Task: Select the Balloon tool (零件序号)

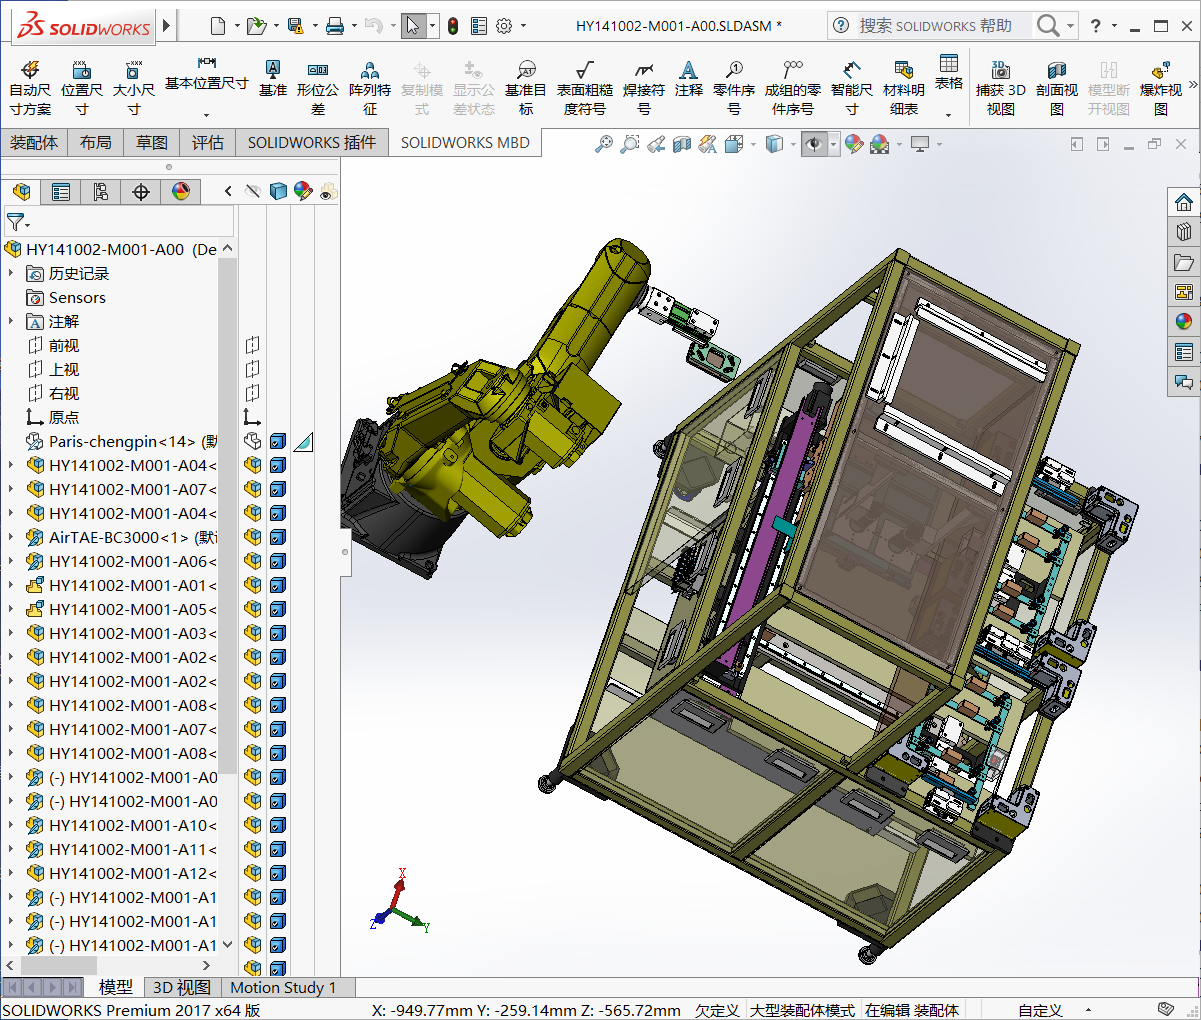Action: (734, 87)
